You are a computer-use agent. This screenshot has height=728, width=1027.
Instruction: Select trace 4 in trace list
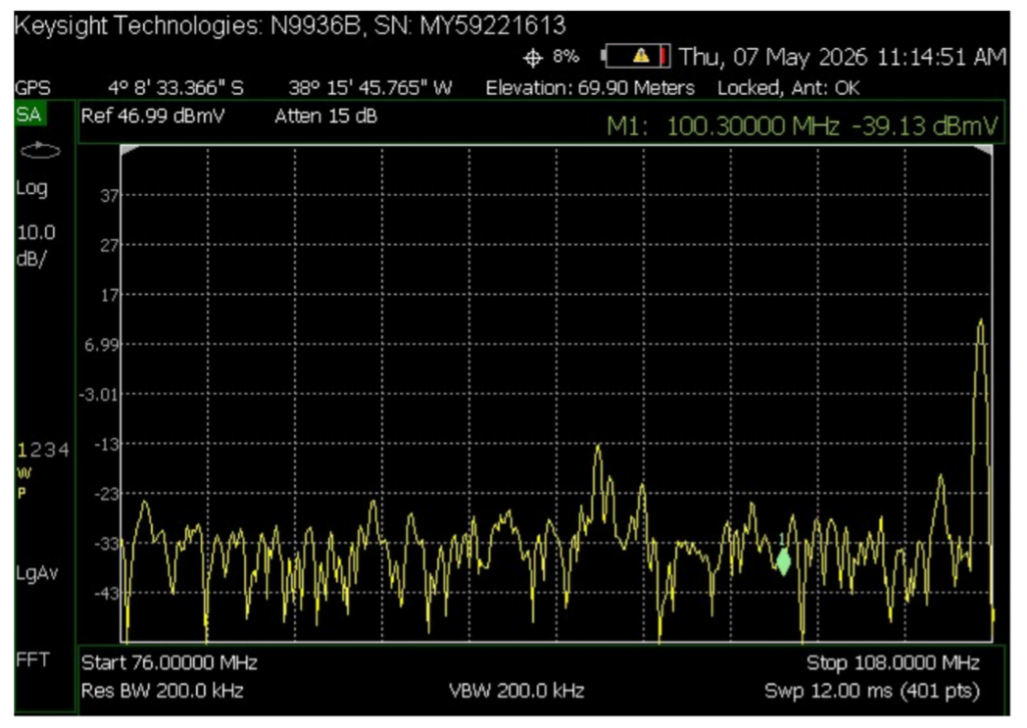63,450
